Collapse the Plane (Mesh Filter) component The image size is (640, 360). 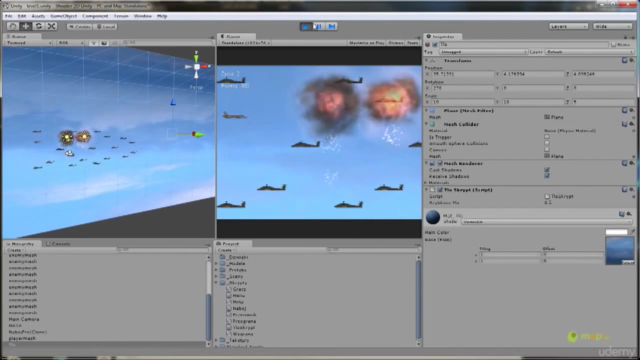point(427,111)
